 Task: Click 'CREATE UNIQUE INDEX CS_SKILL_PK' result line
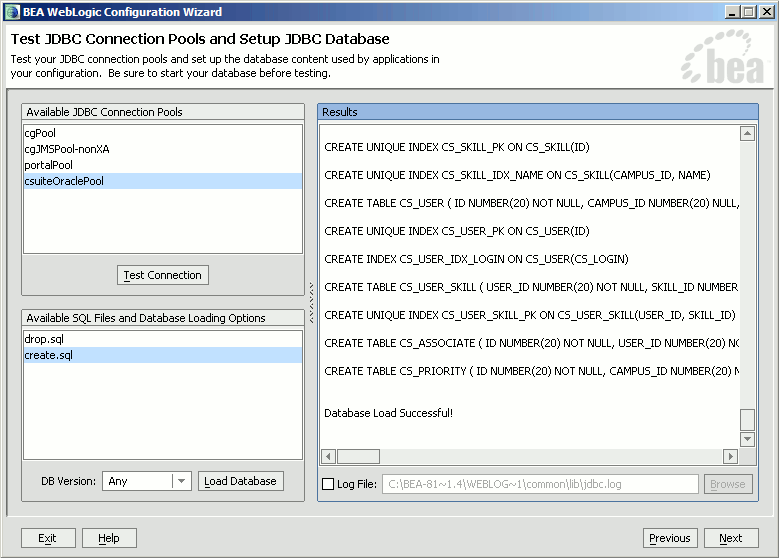457,147
